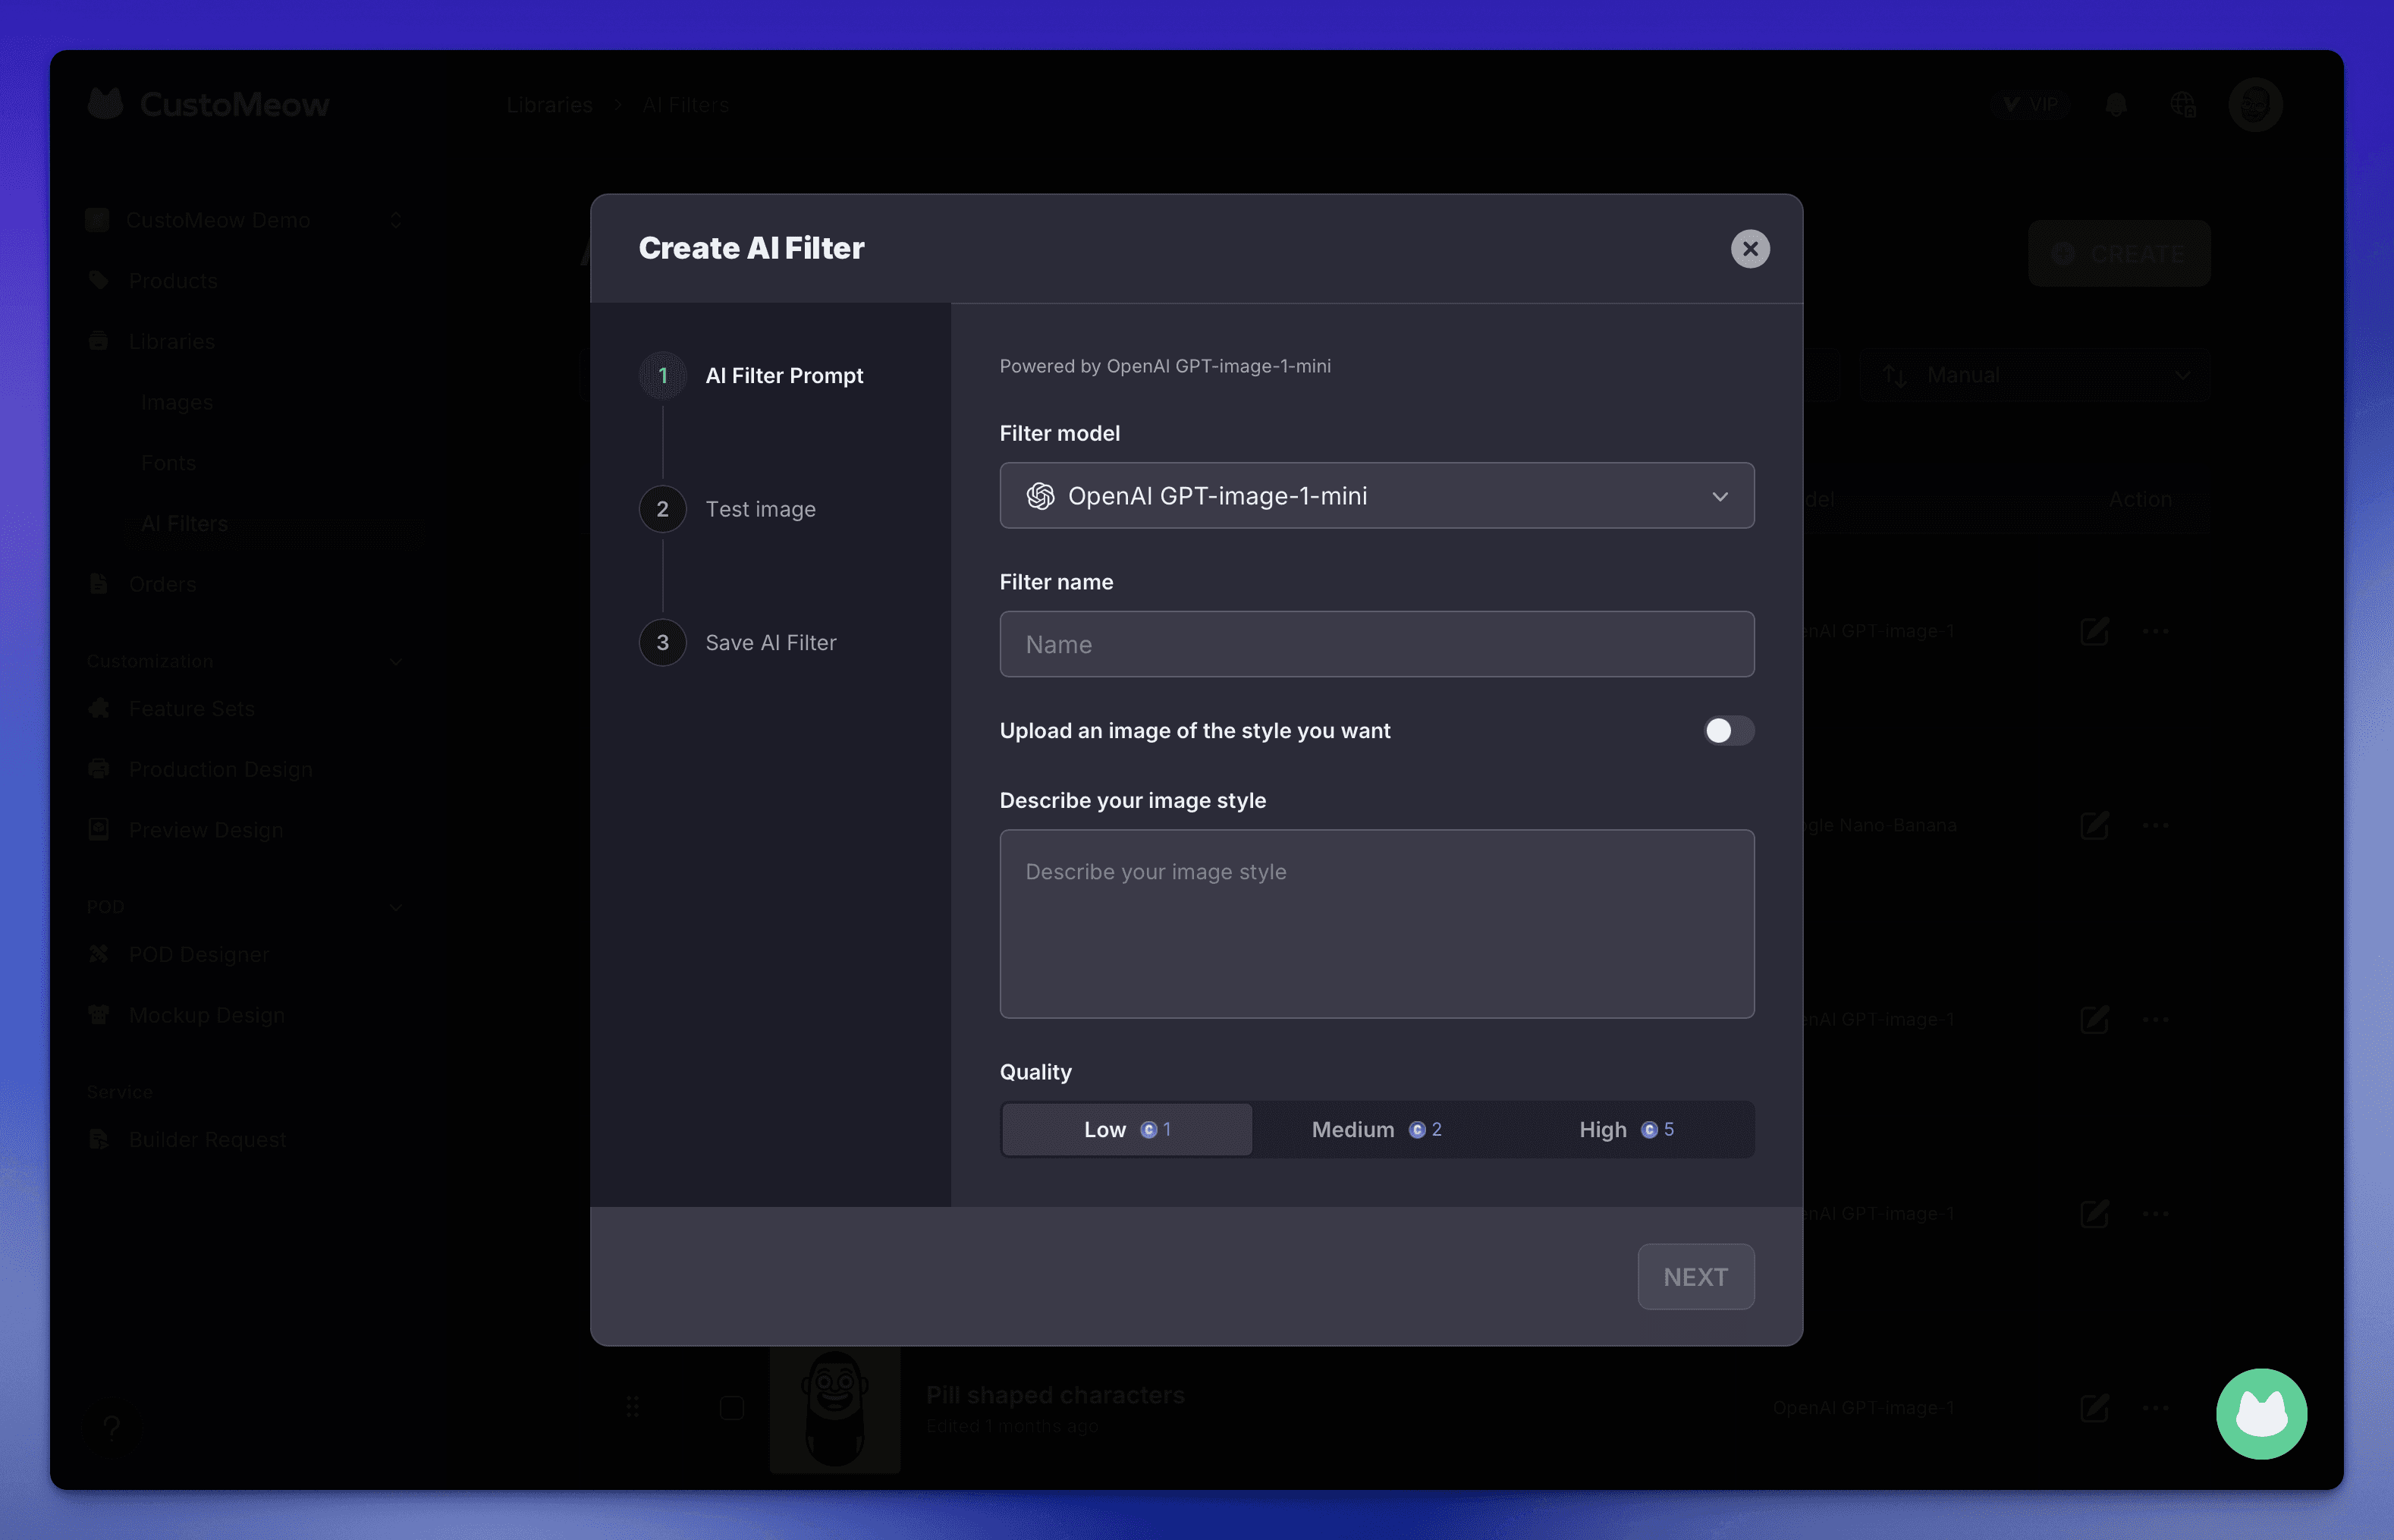Select Medium quality option

click(1376, 1130)
